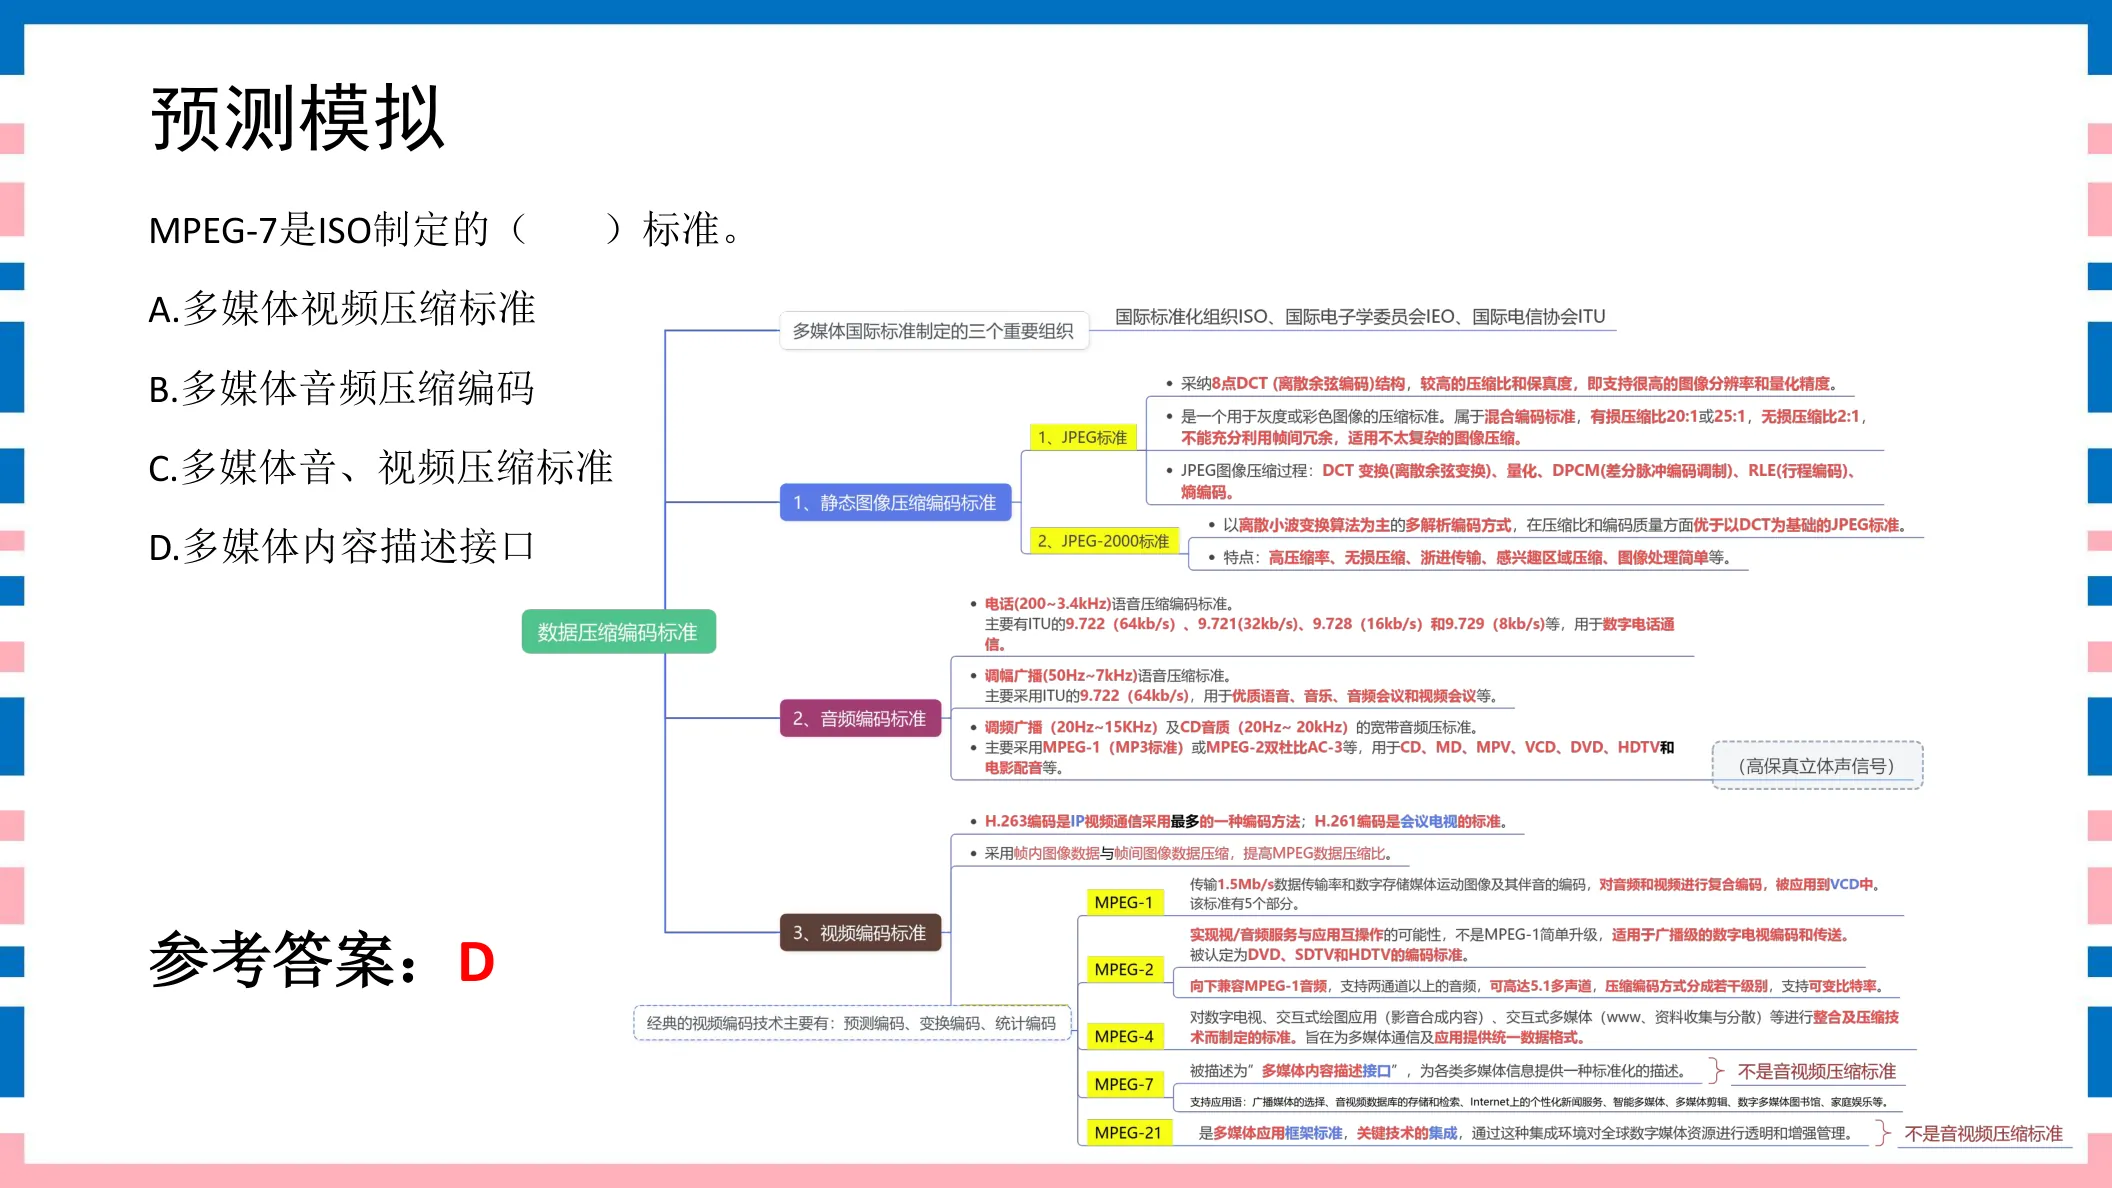Click the '参考答案：' label

285,961
